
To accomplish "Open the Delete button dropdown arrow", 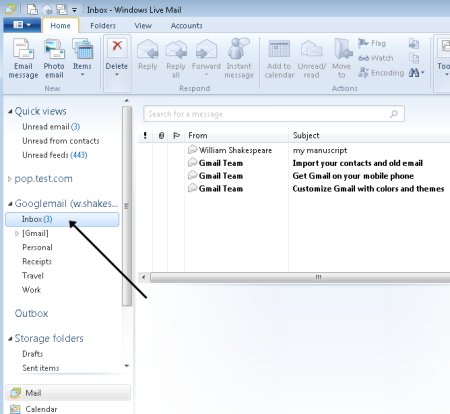I will [117, 75].
